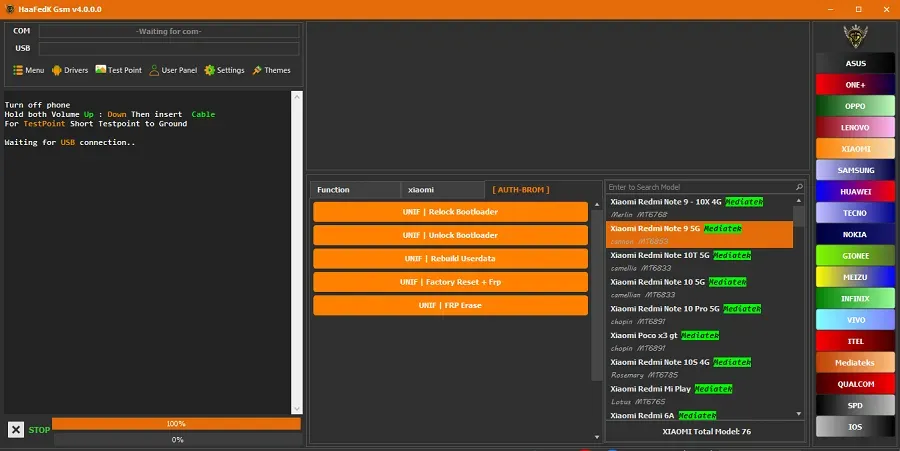
Task: Click the HaaFedK logo emblem at top right
Action: (855, 36)
